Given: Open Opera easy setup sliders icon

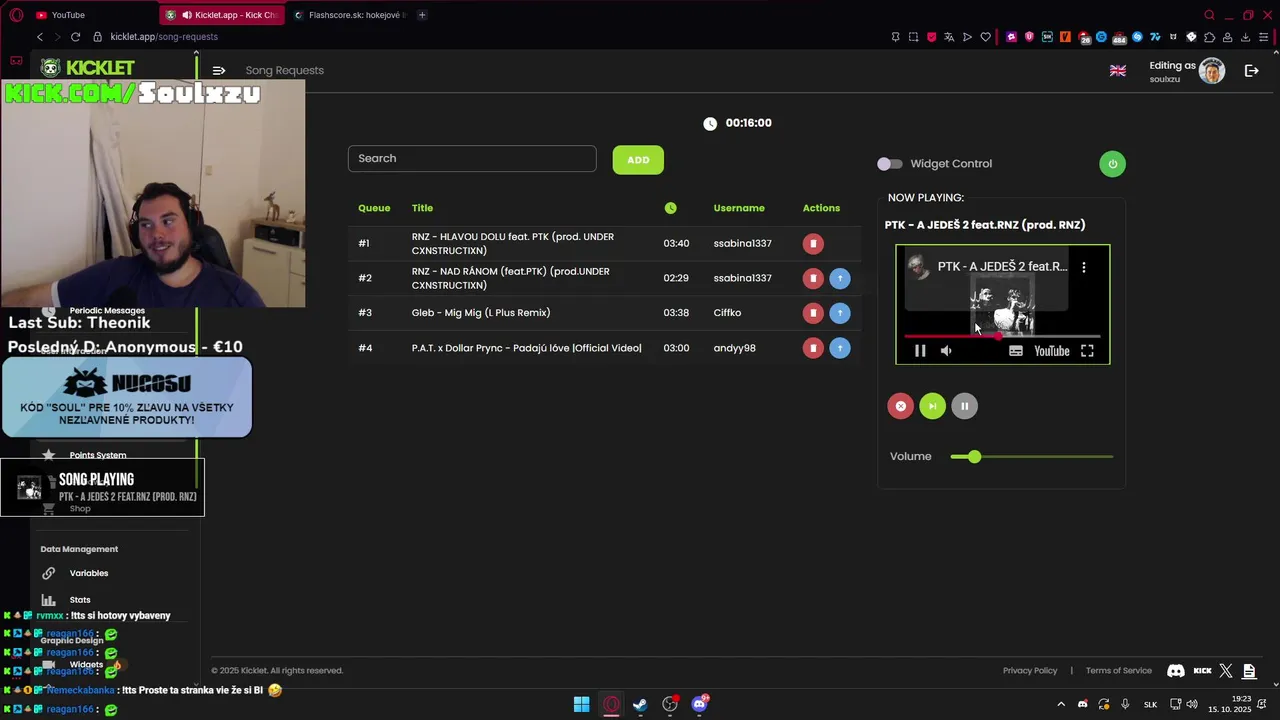Looking at the screenshot, I should (x=1263, y=37).
